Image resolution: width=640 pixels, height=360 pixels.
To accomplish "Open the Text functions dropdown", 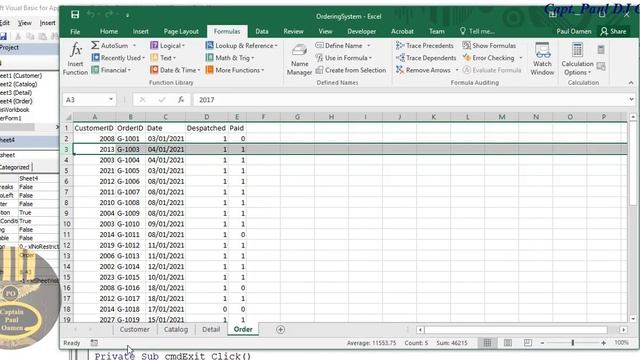I will (x=162, y=58).
